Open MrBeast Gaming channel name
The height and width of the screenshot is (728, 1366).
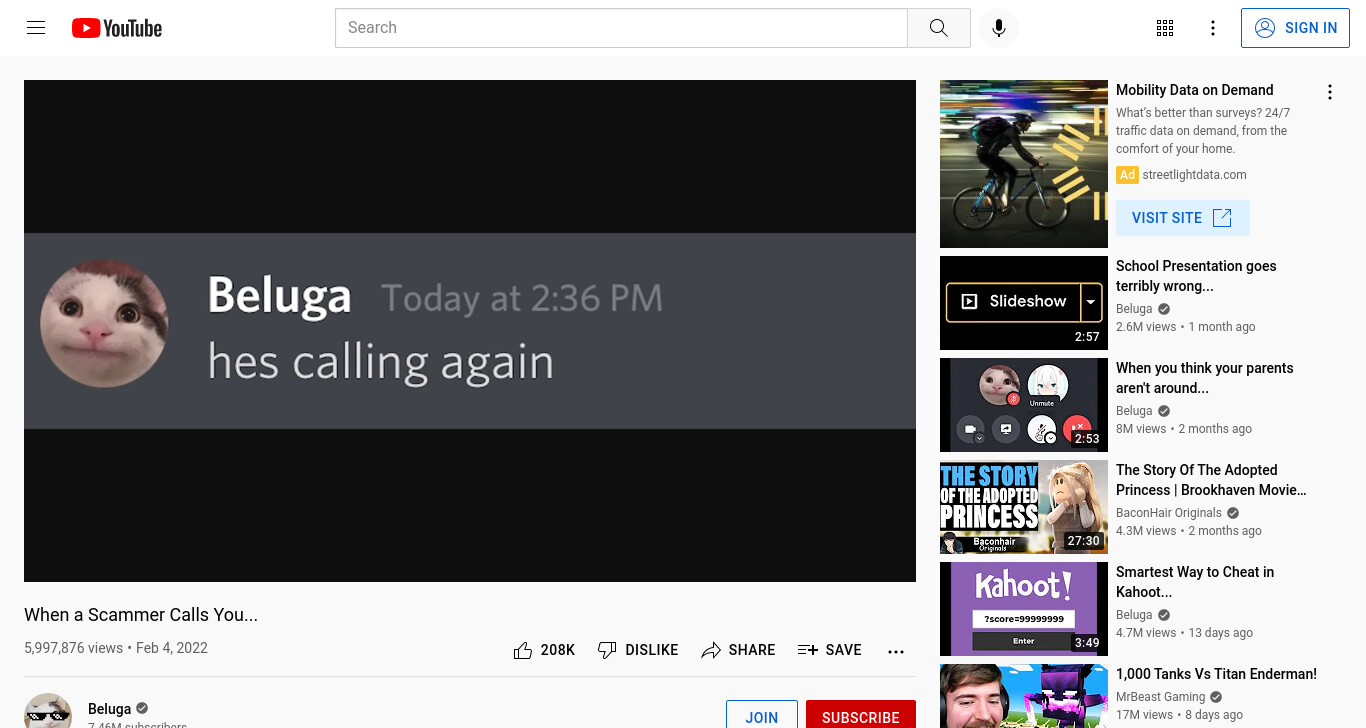1160,697
